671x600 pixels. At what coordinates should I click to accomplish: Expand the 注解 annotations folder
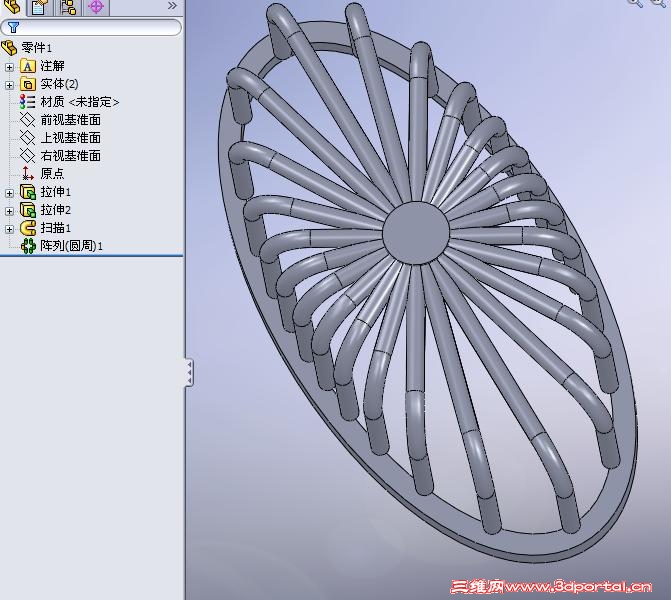click(9, 67)
